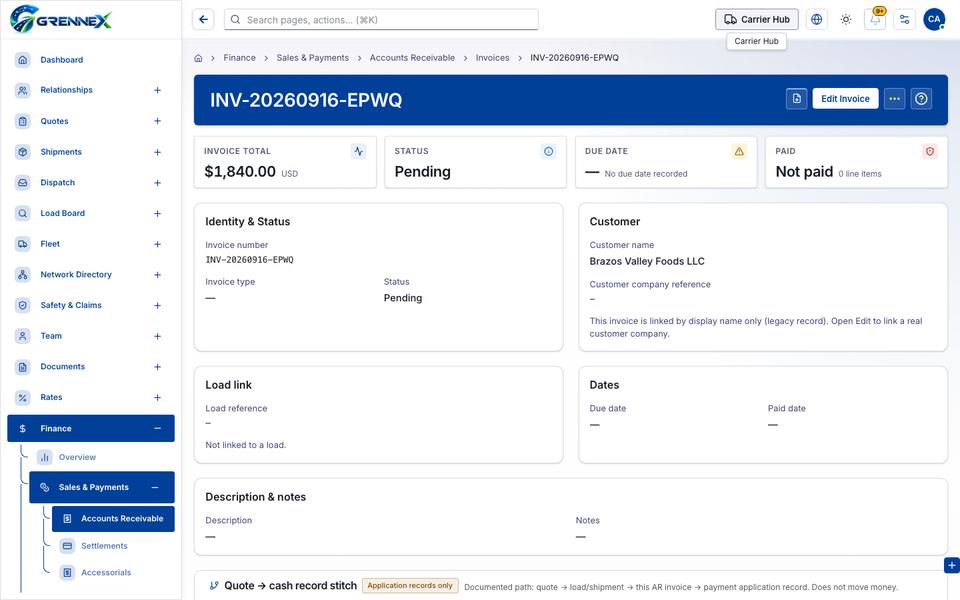Focus the search pages and actions field
Viewport: 960px width, 600px height.
[381, 20]
